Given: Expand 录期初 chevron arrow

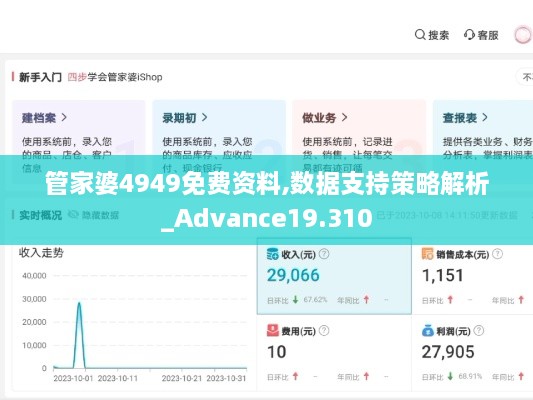Looking at the screenshot, I should pyautogui.click(x=205, y=118).
